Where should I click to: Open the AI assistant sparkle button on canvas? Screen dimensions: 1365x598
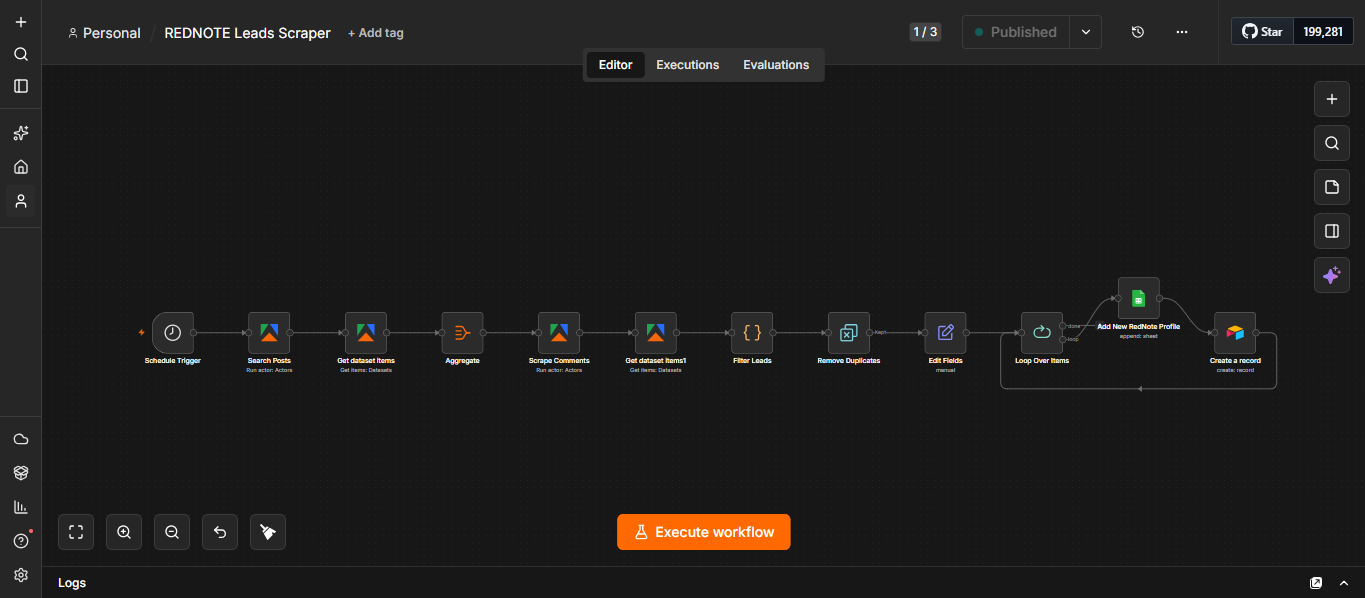tap(1331, 275)
